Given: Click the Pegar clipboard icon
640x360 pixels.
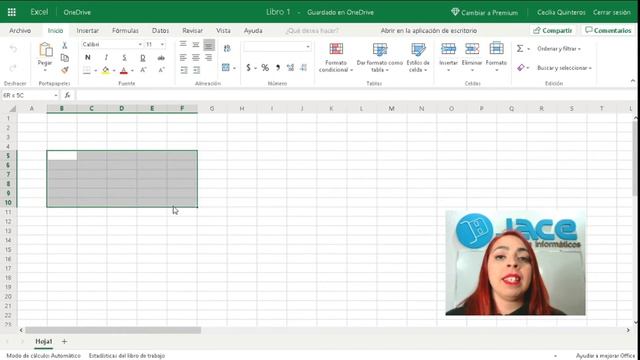Looking at the screenshot, I should [x=45, y=50].
